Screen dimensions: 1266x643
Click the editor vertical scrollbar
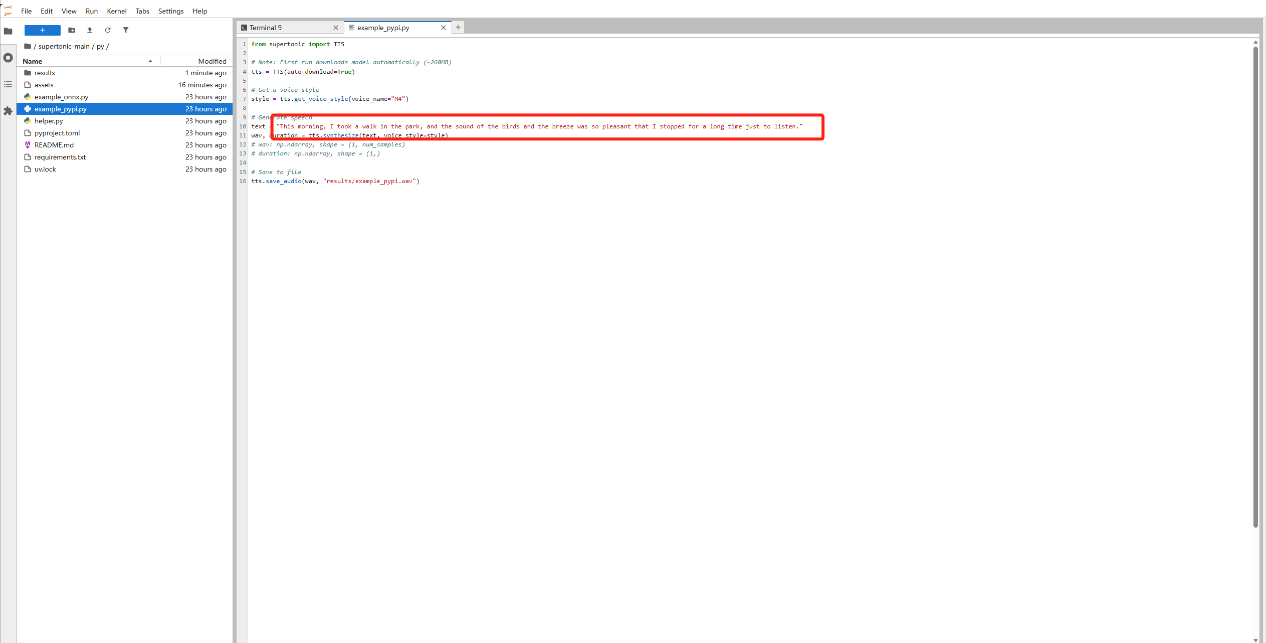pos(1256,285)
